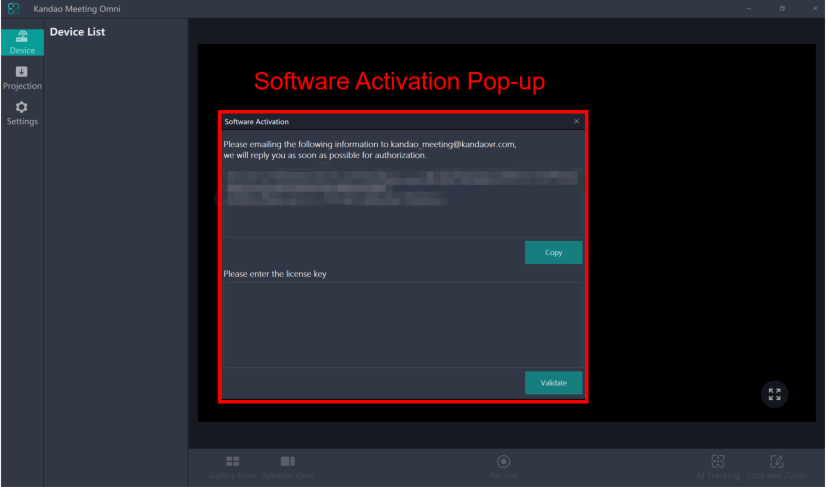
Task: Switch to Gallery View layout
Action: [x=232, y=466]
